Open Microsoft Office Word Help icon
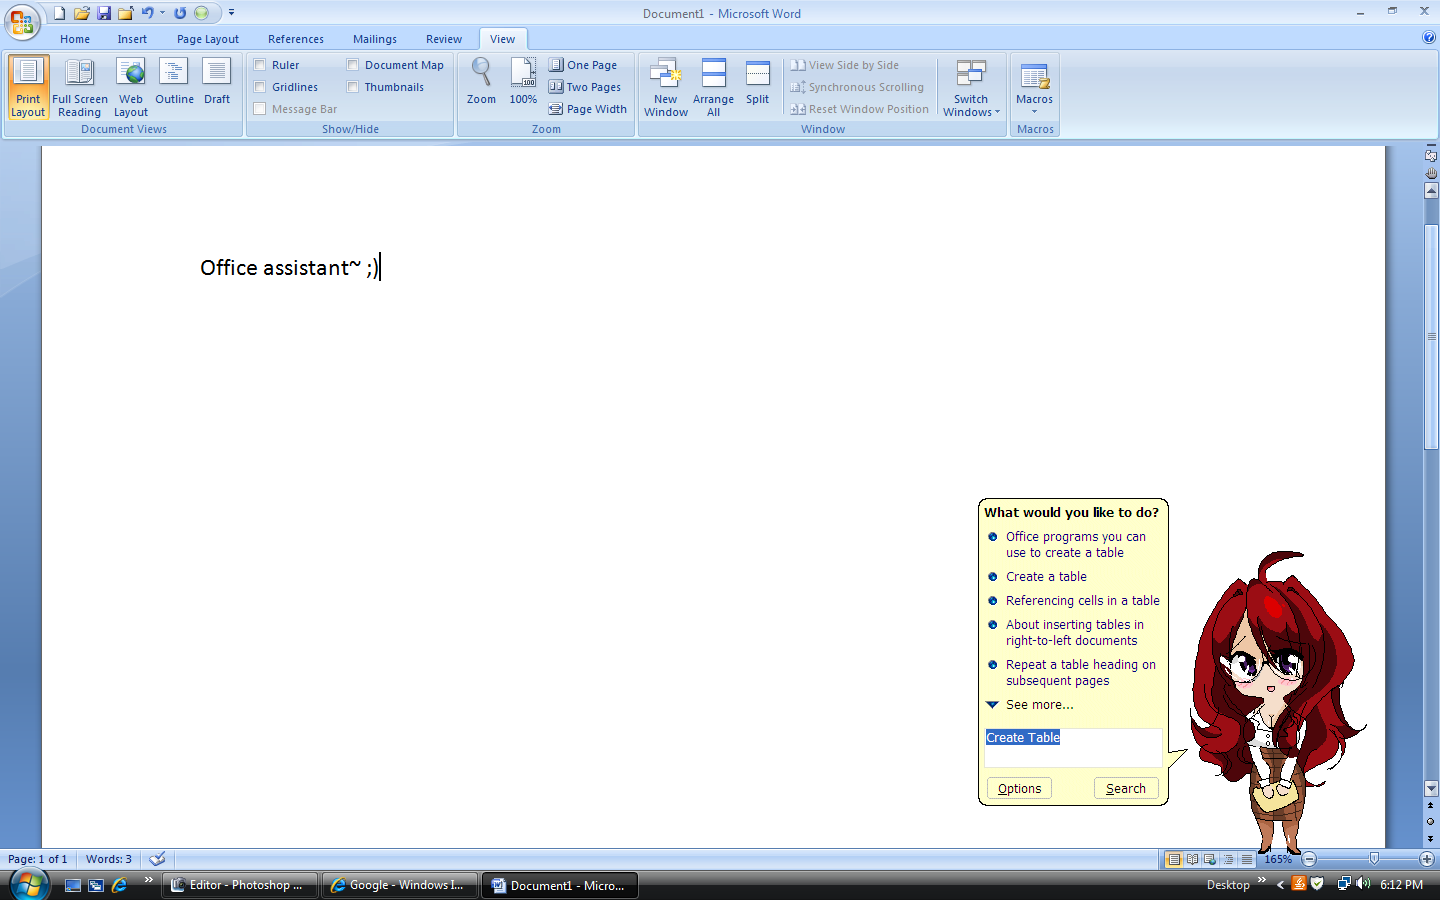This screenshot has height=900, width=1440. pyautogui.click(x=1429, y=37)
